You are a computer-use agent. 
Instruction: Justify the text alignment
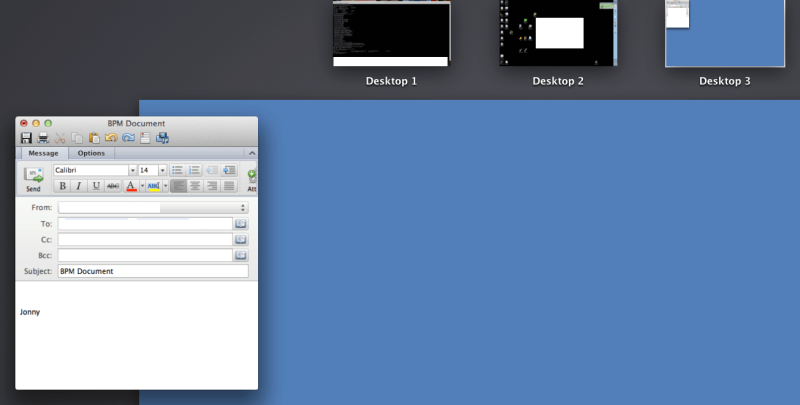pyautogui.click(x=229, y=186)
